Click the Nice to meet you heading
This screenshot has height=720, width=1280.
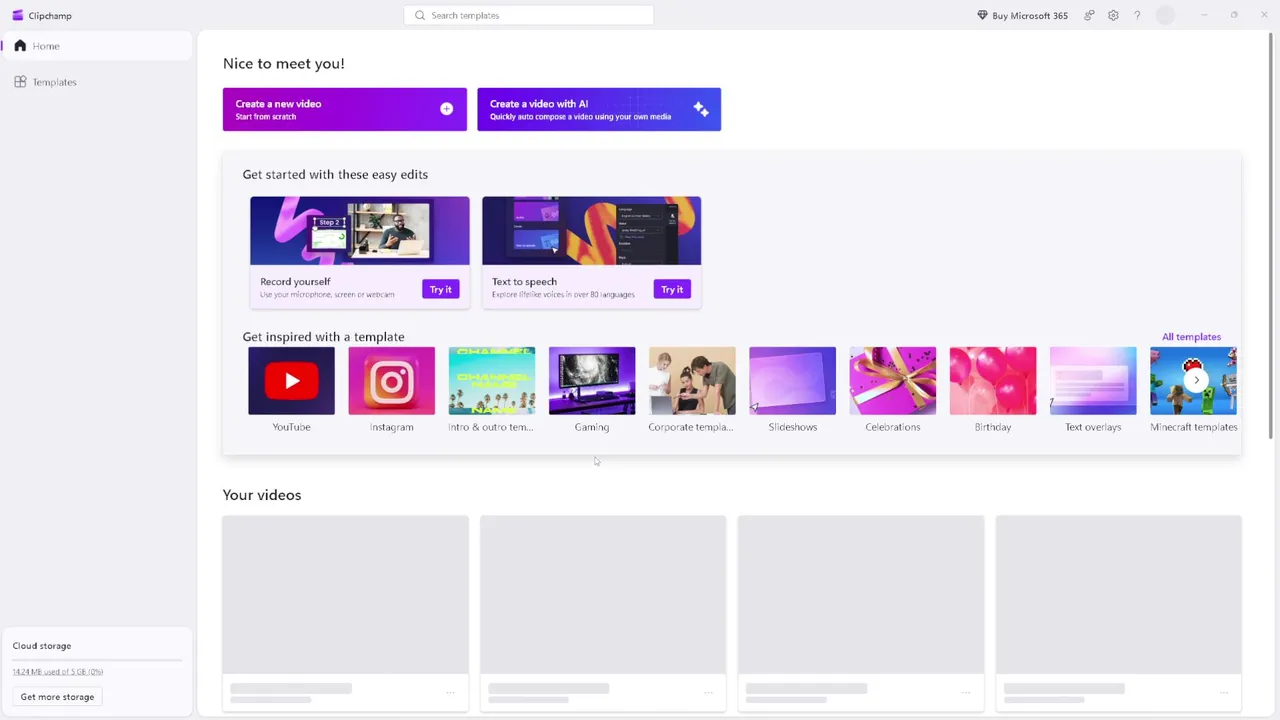tap(284, 63)
